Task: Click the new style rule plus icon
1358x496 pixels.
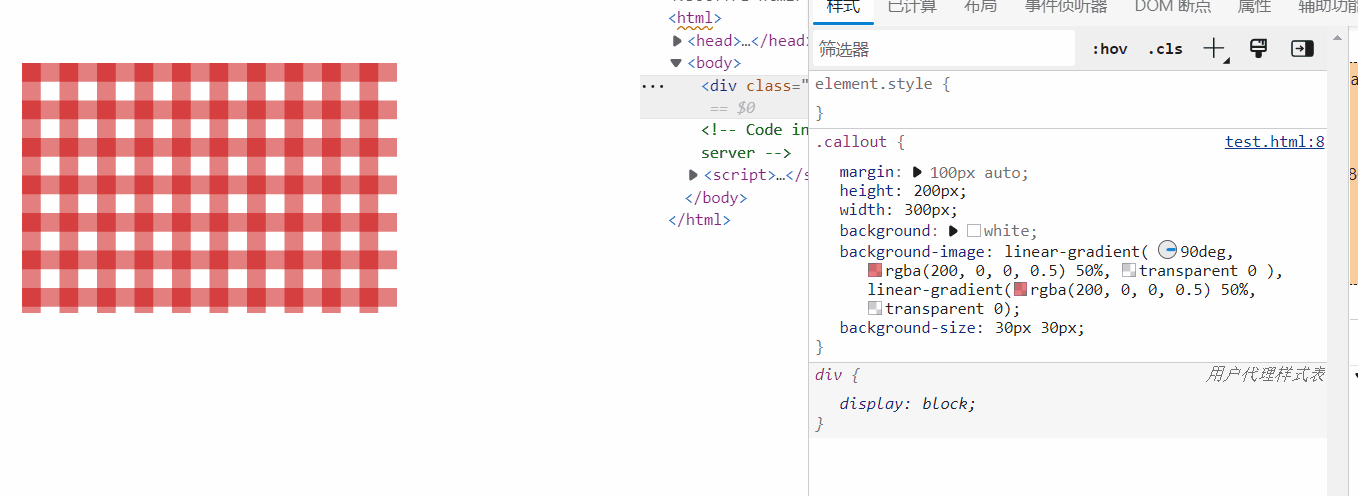Action: point(1214,49)
